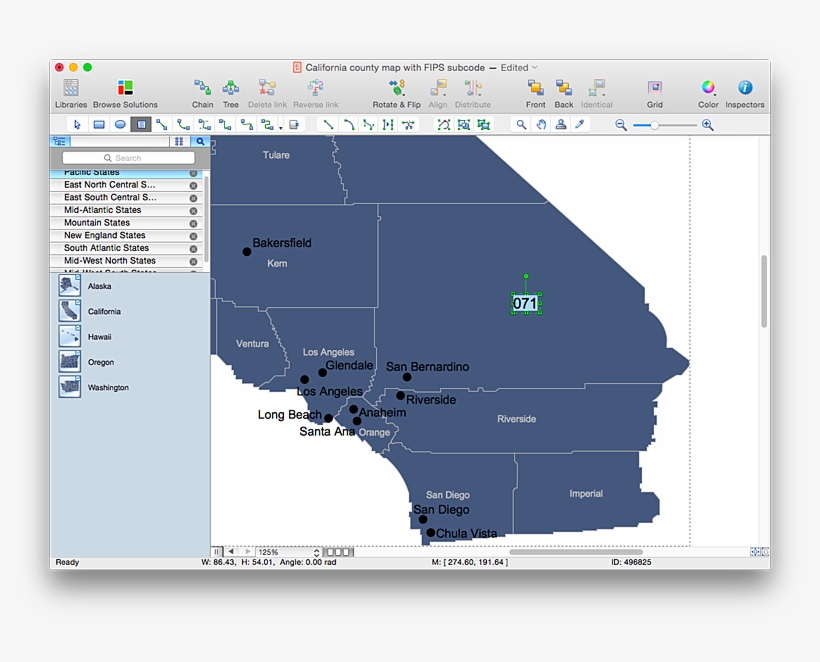Select the stamp tool
This screenshot has width=820, height=662.
[561, 124]
